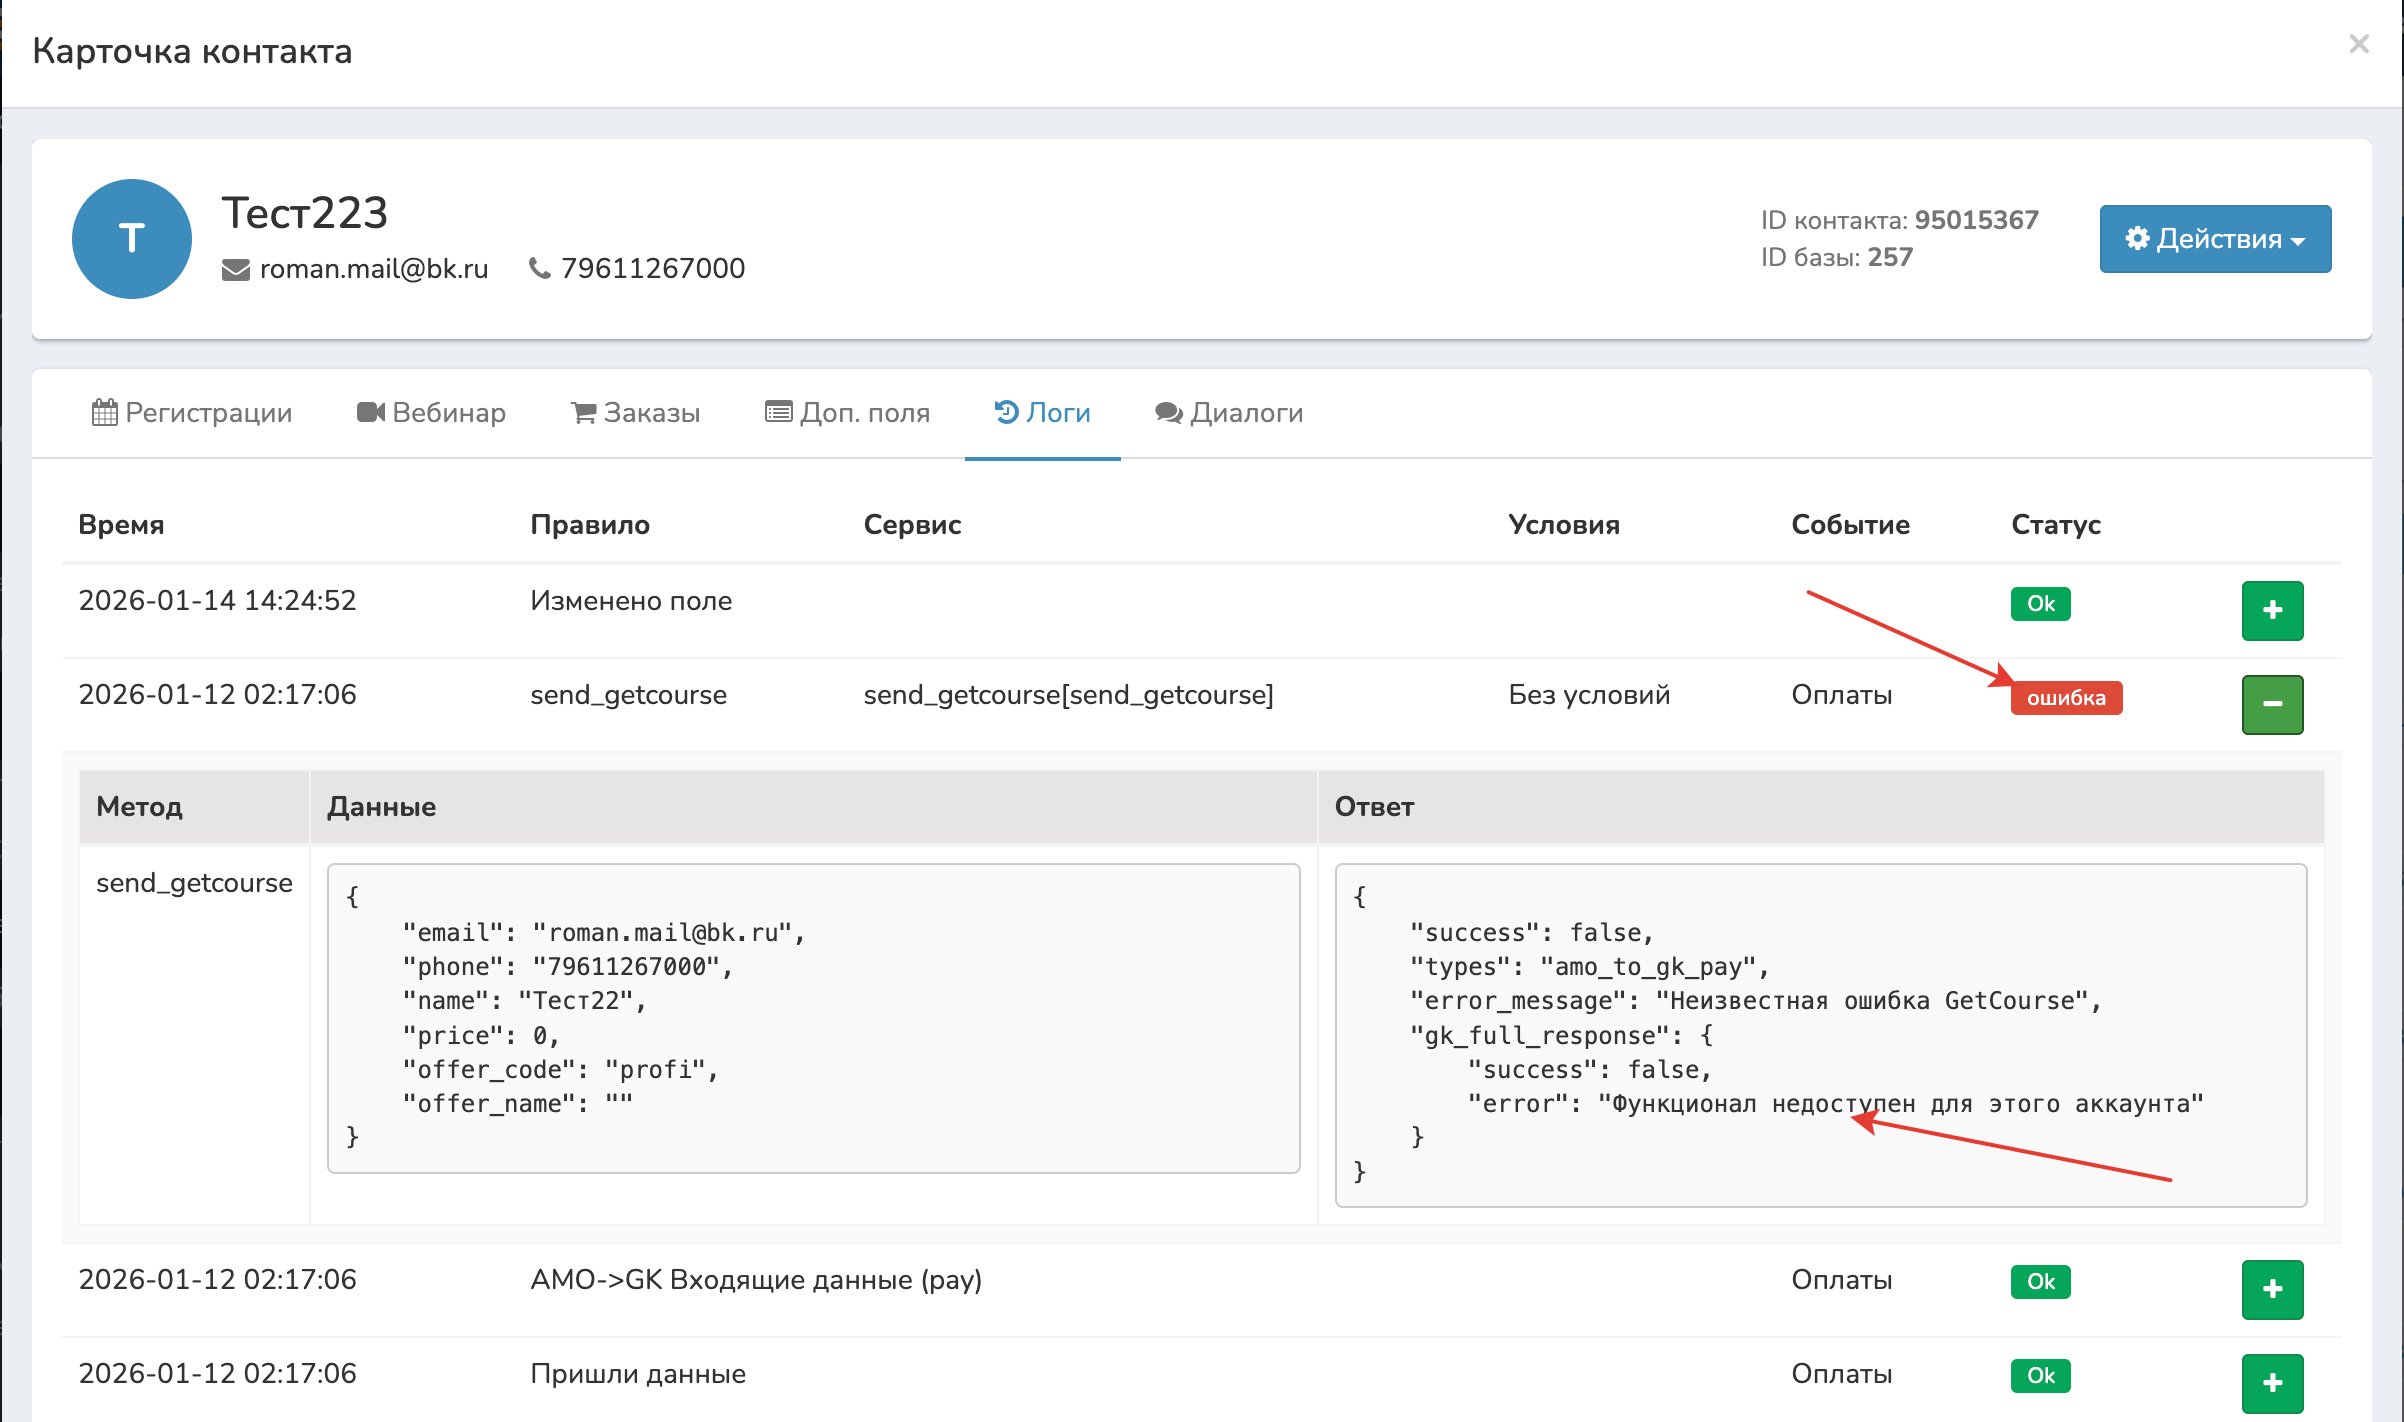The height and width of the screenshot is (1422, 2404).
Task: Click the red ошибка status badge
Action: coord(2066,698)
